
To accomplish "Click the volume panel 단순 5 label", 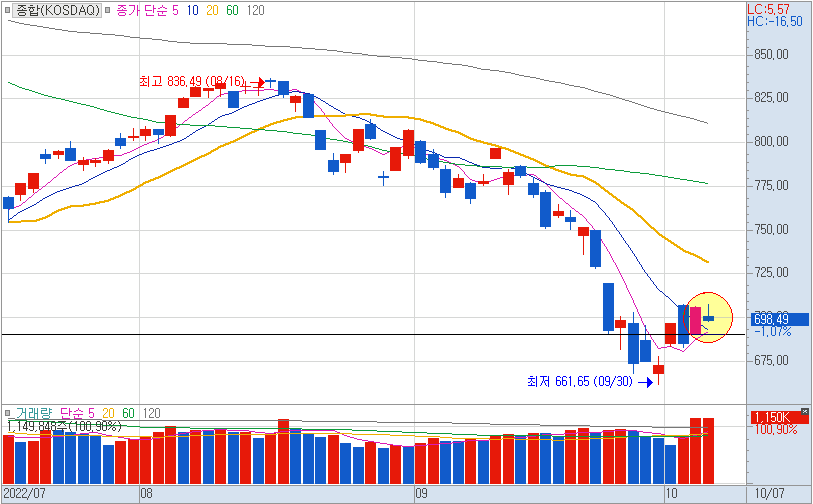I will point(77,413).
